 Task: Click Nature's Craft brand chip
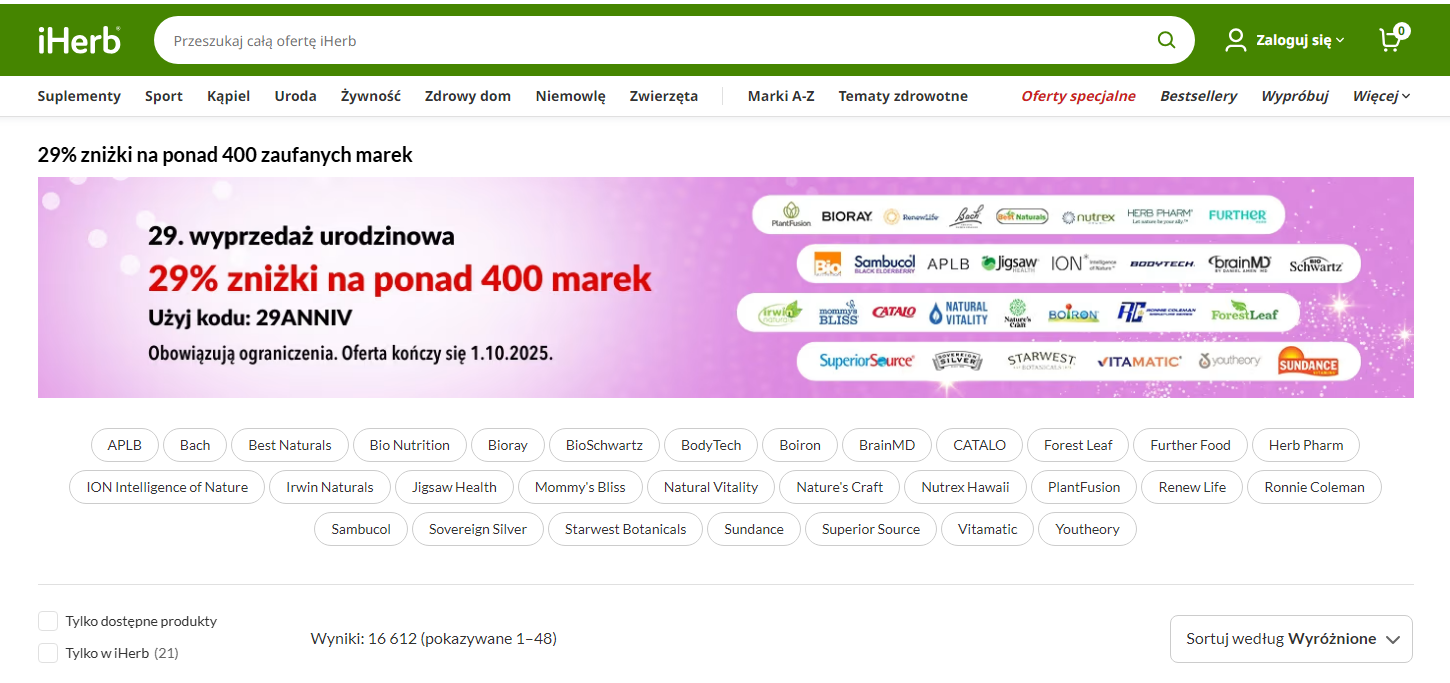pyautogui.click(x=840, y=487)
